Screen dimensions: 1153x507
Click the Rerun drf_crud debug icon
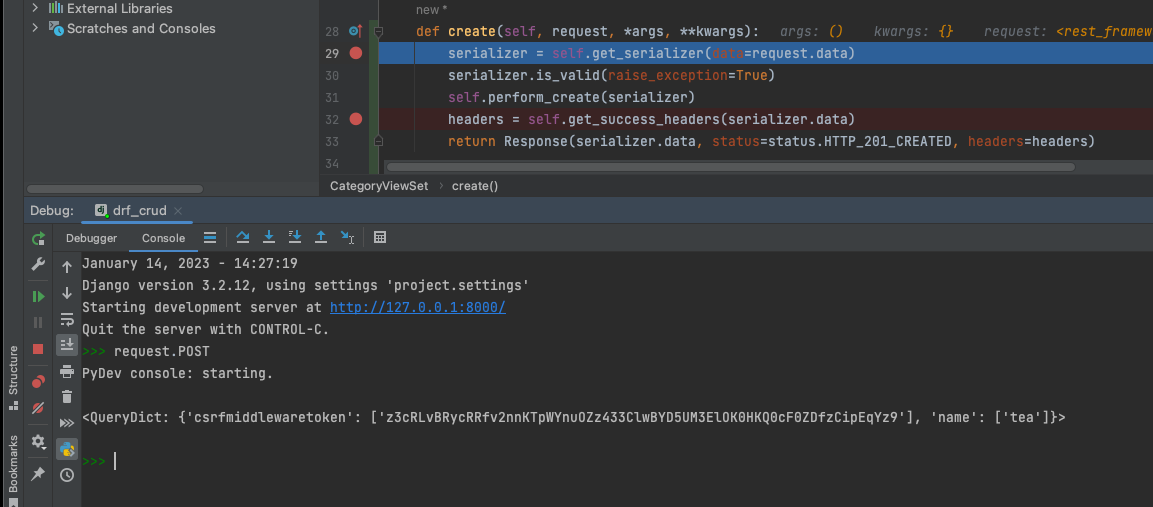(x=38, y=238)
